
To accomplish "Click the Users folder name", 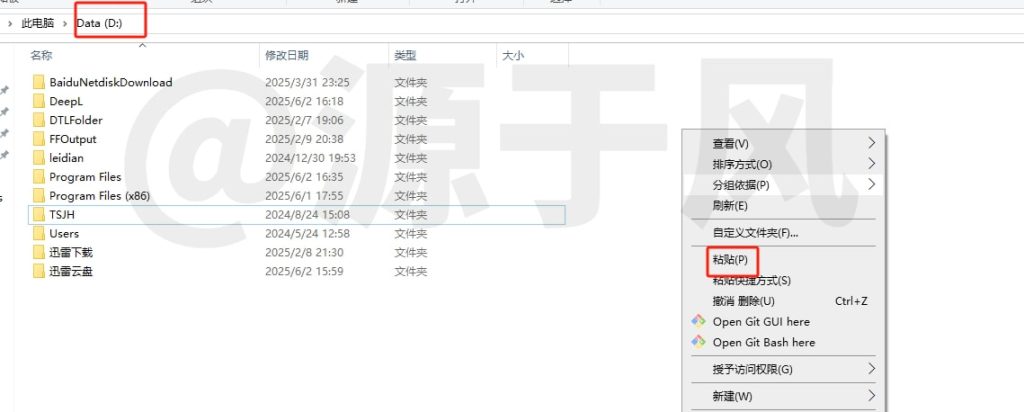I will point(64,234).
